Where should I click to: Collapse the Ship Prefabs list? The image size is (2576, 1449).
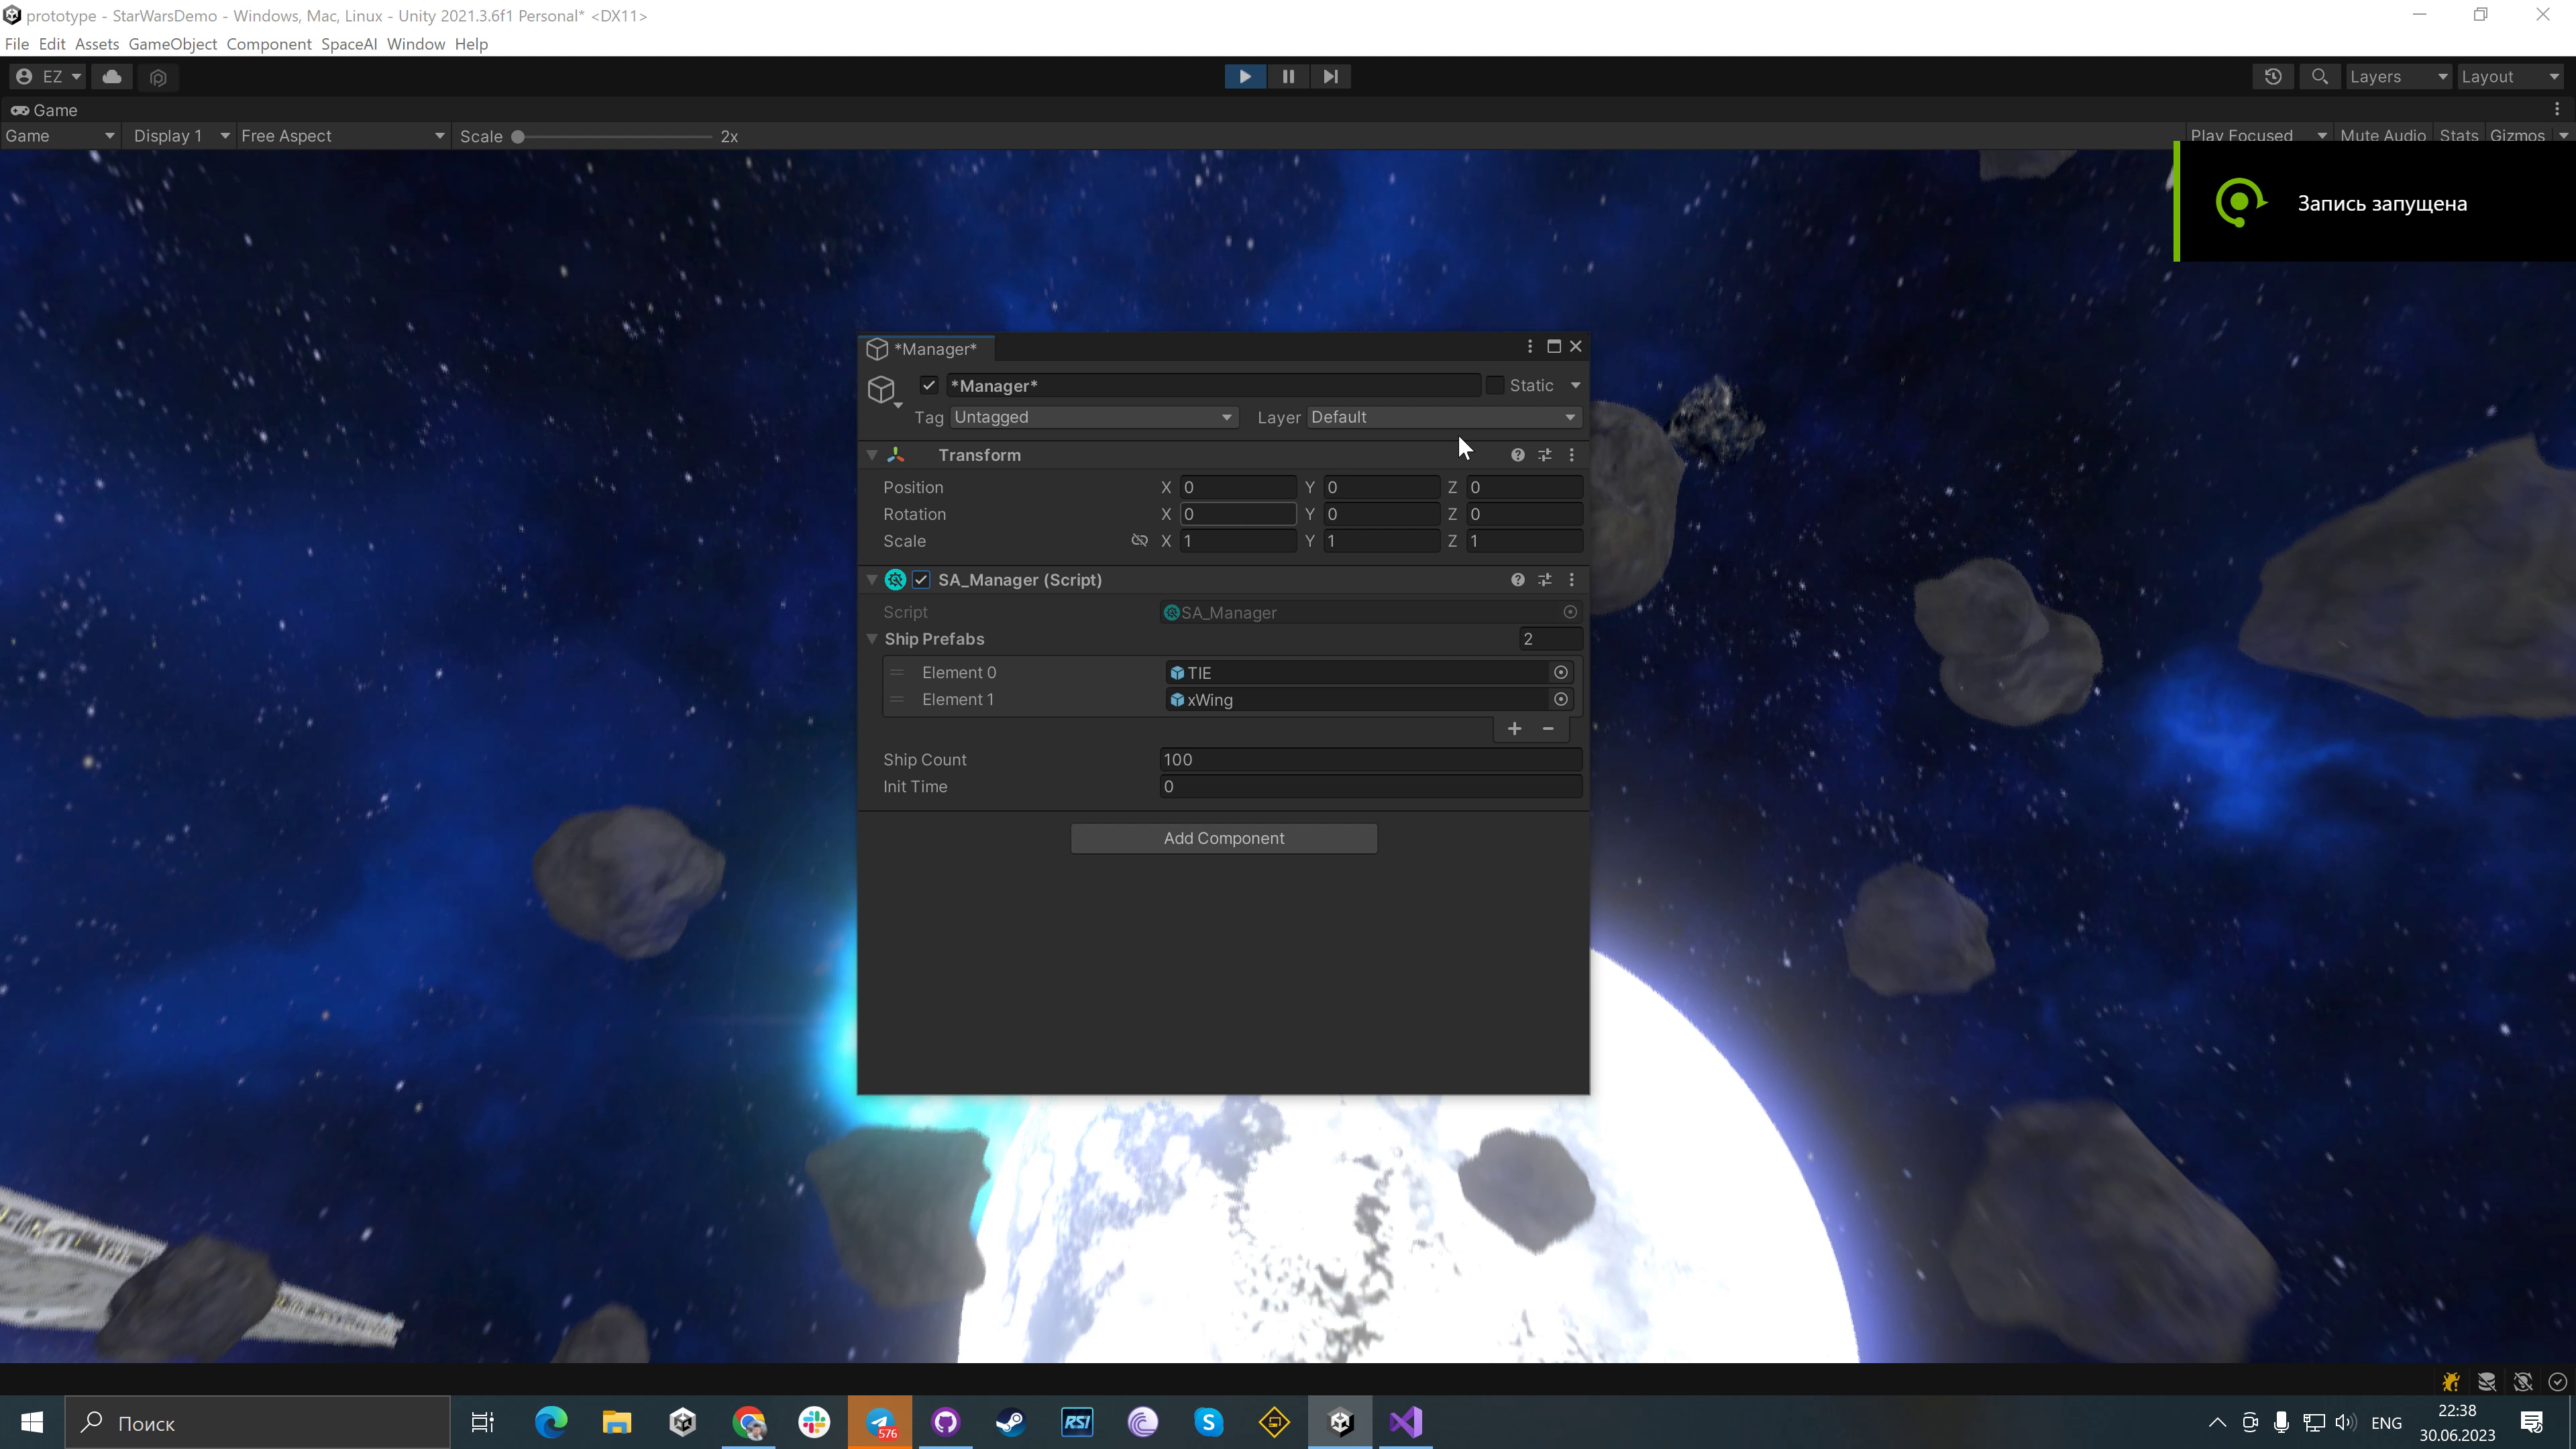pos(872,639)
